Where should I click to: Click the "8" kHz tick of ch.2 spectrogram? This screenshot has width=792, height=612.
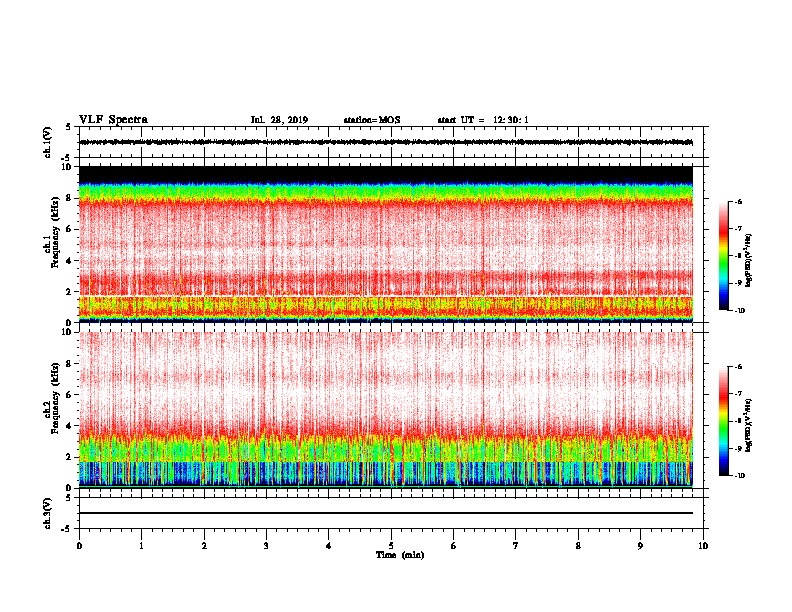pyautogui.click(x=70, y=364)
